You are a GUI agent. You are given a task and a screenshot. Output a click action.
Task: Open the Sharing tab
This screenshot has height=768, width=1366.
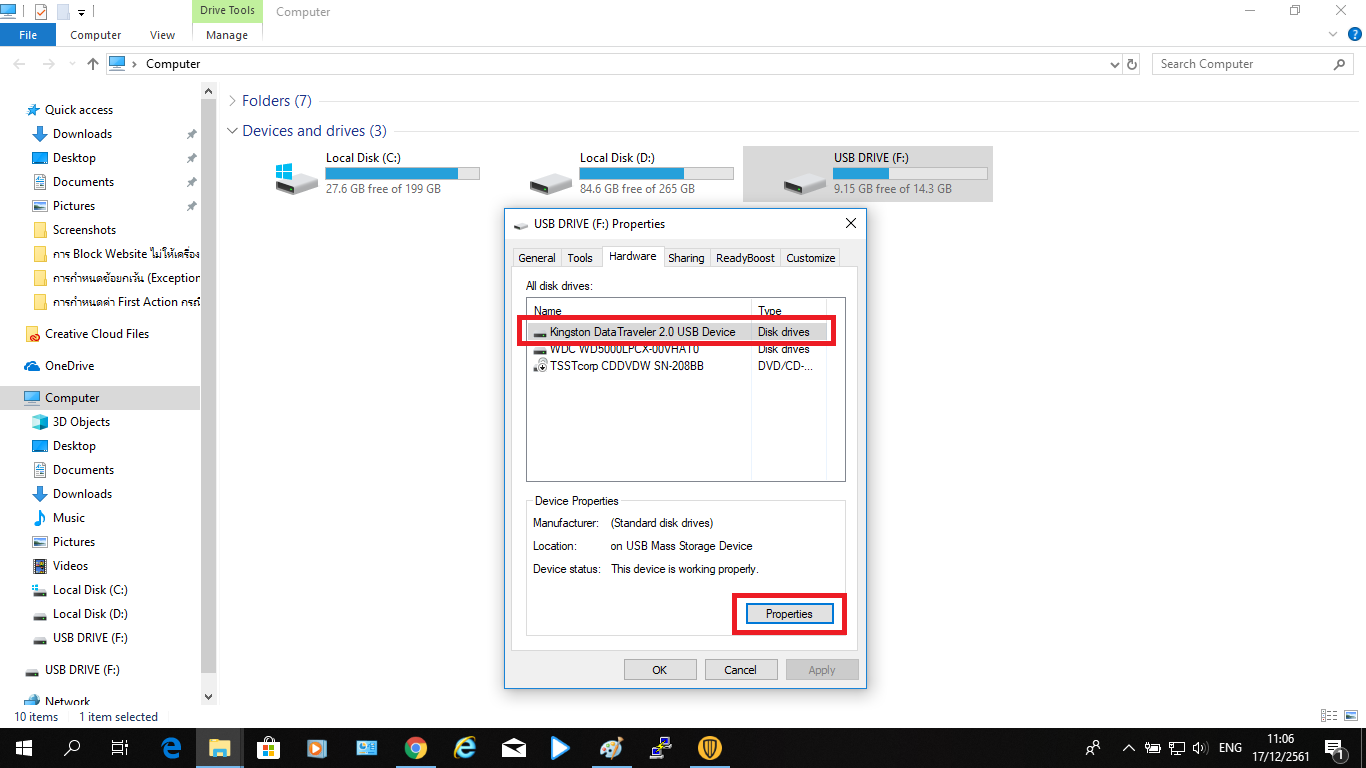[x=686, y=258]
